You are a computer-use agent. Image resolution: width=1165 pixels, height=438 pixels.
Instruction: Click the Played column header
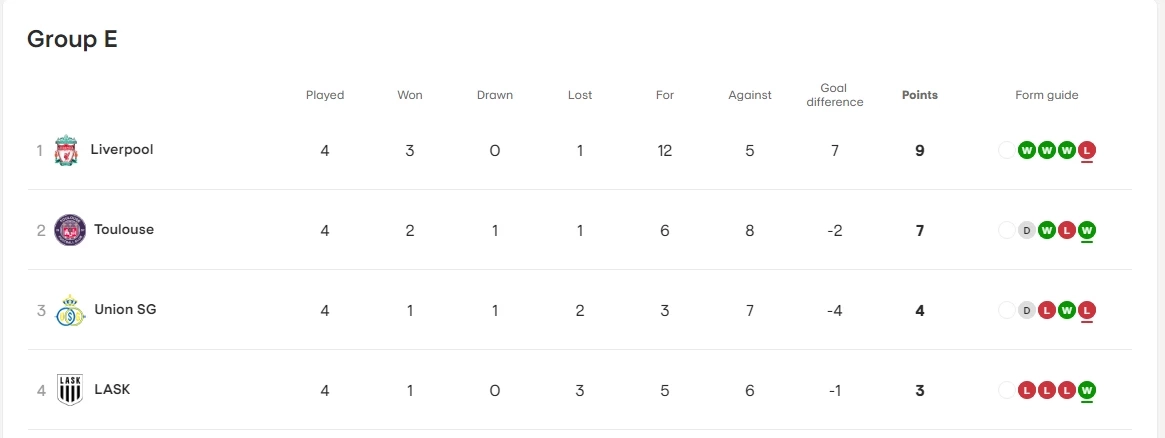pos(325,95)
